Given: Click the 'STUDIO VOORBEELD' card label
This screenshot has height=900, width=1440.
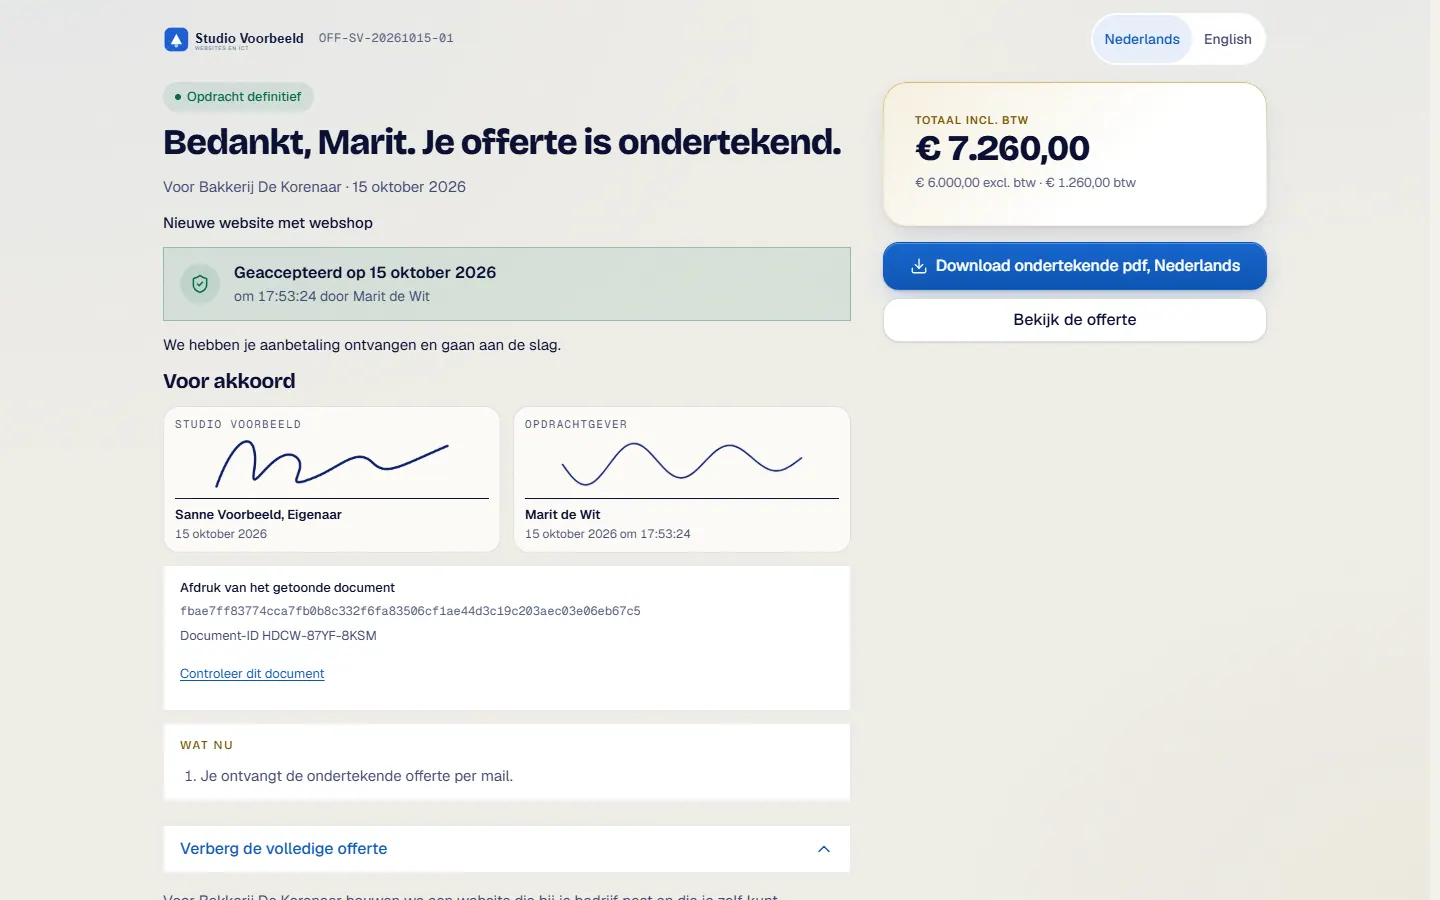Looking at the screenshot, I should [x=238, y=425].
